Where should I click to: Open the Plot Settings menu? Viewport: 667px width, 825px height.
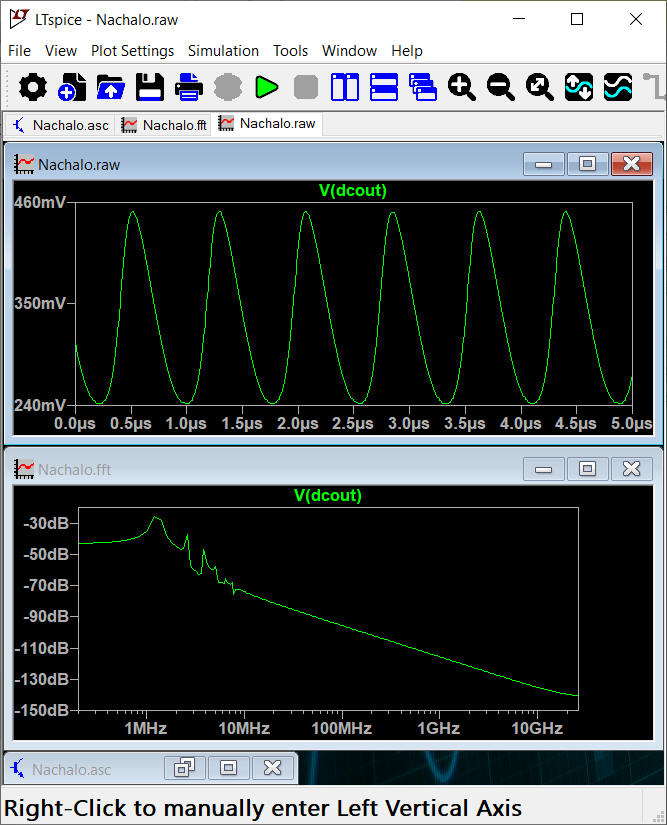pyautogui.click(x=132, y=51)
